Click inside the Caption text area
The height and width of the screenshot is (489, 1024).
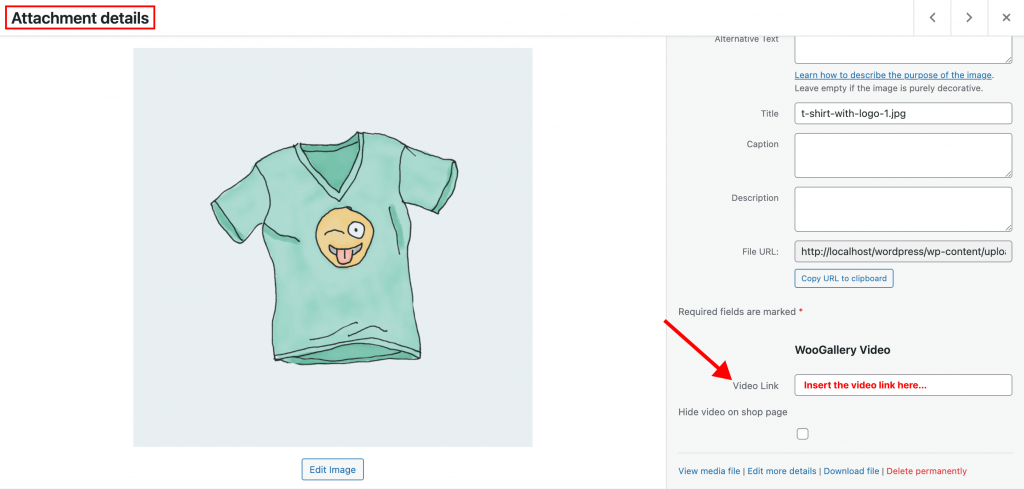point(903,155)
